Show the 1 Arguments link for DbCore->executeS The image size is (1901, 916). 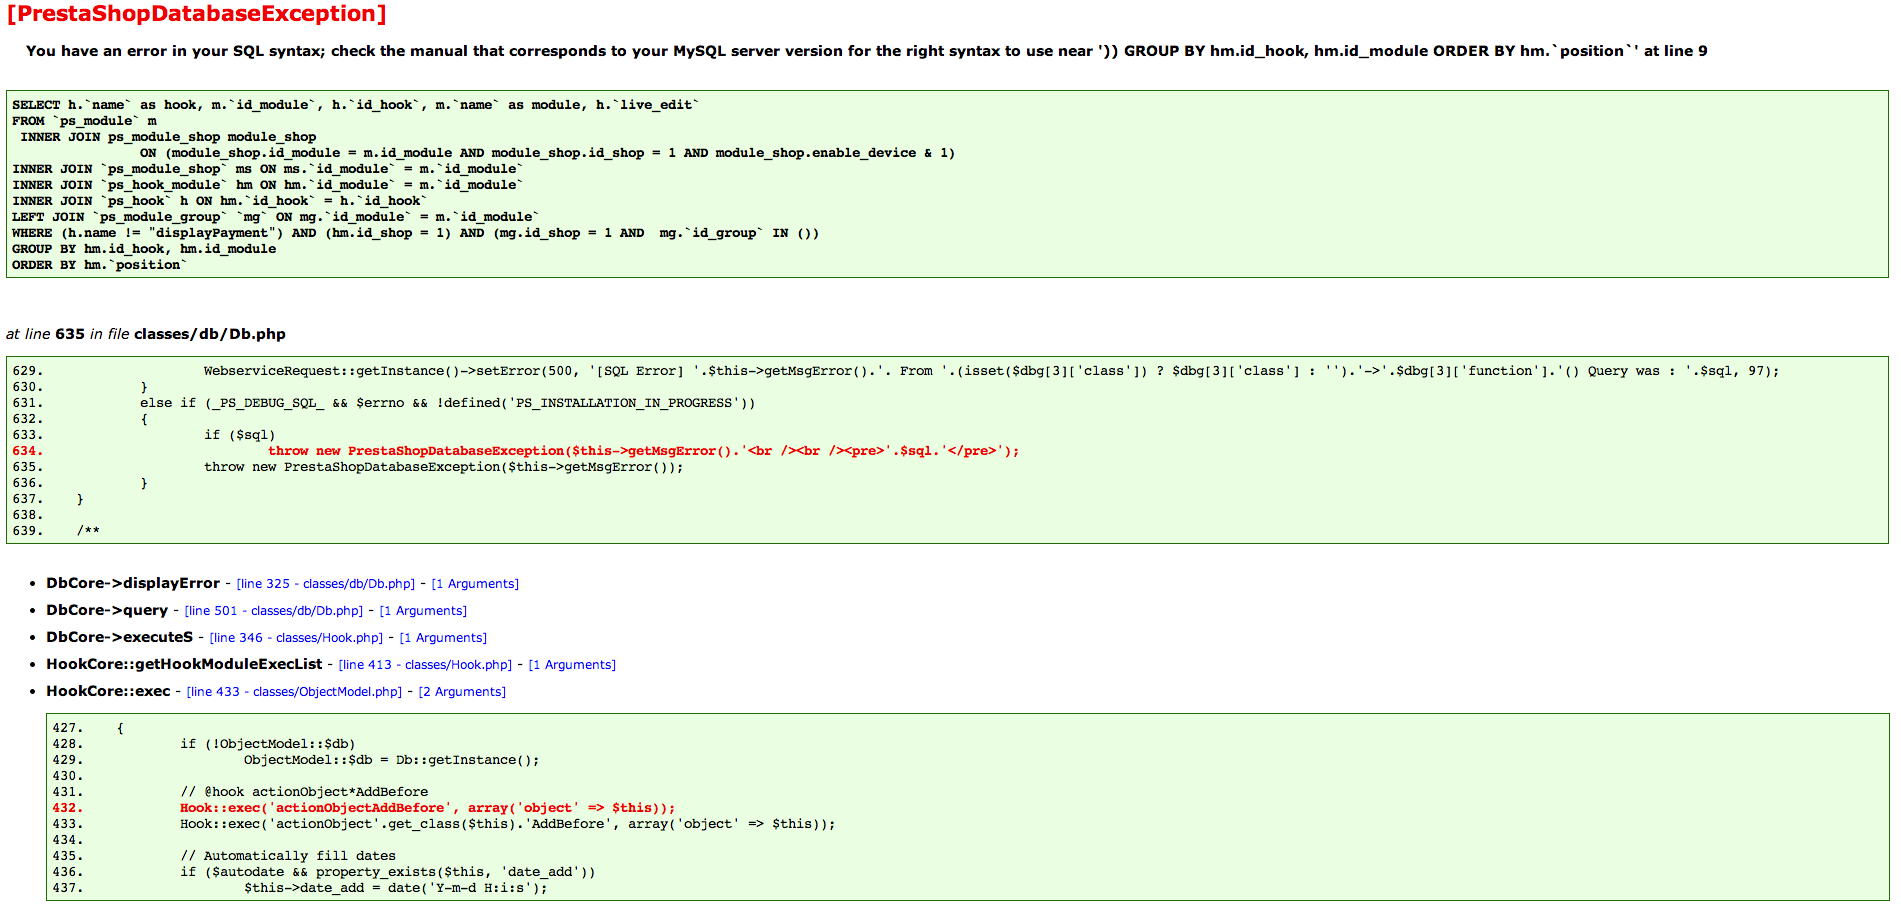pyautogui.click(x=443, y=638)
